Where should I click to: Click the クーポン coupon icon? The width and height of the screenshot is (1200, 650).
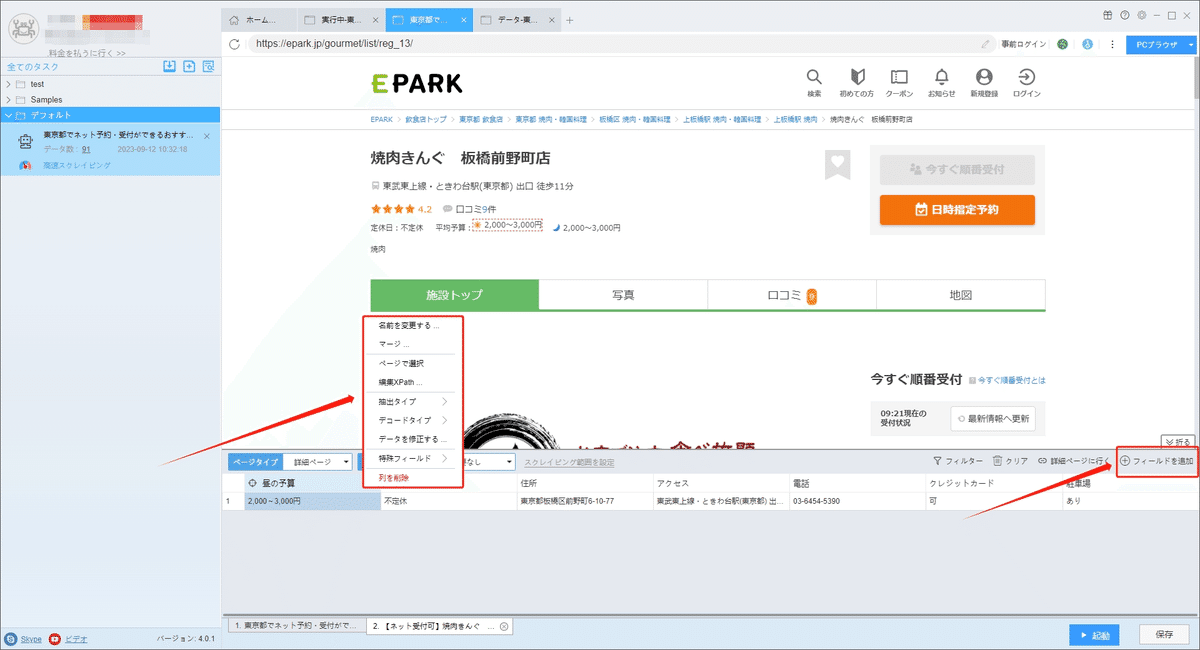pyautogui.click(x=899, y=77)
